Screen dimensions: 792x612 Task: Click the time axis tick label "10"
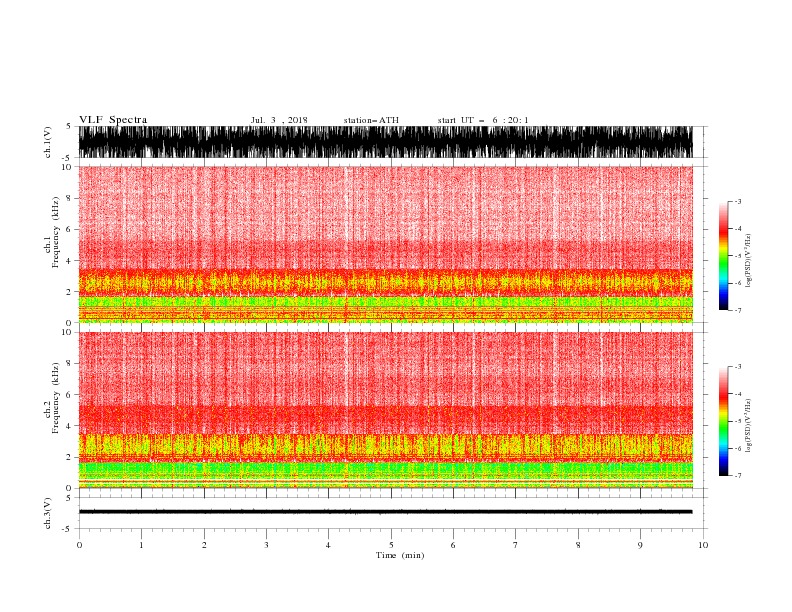point(703,545)
